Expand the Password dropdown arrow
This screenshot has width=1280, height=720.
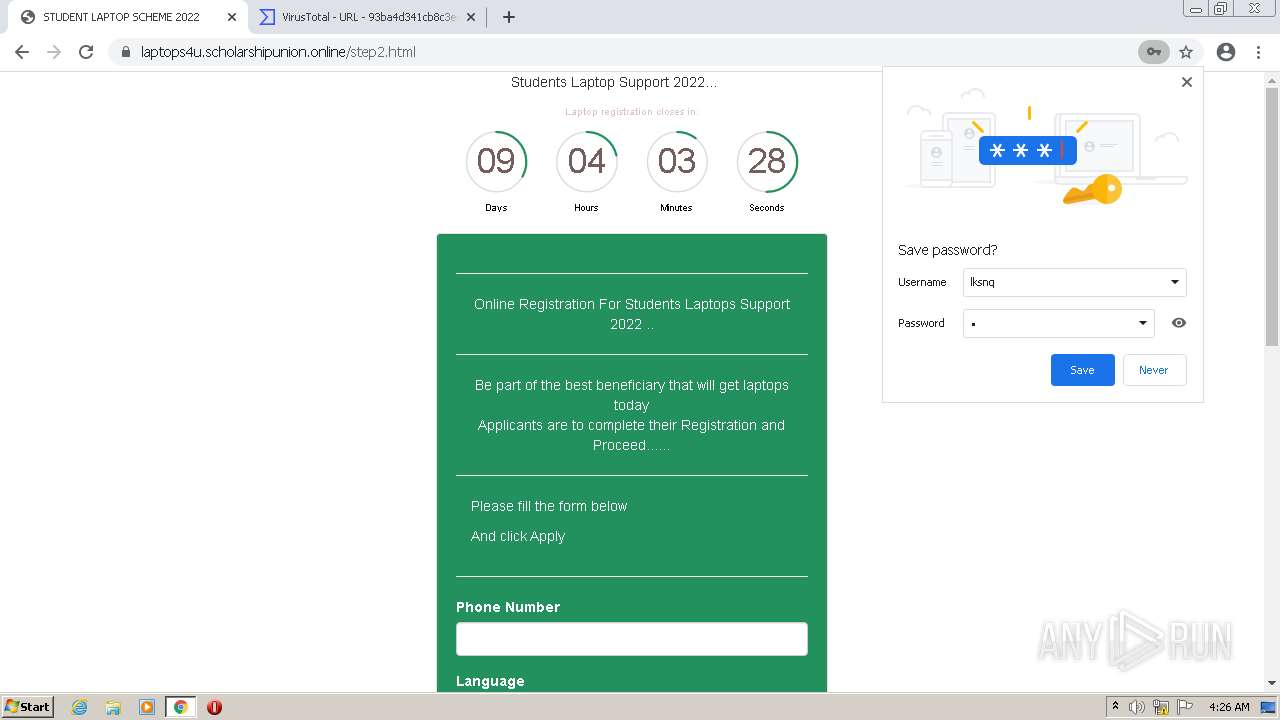pos(1143,323)
